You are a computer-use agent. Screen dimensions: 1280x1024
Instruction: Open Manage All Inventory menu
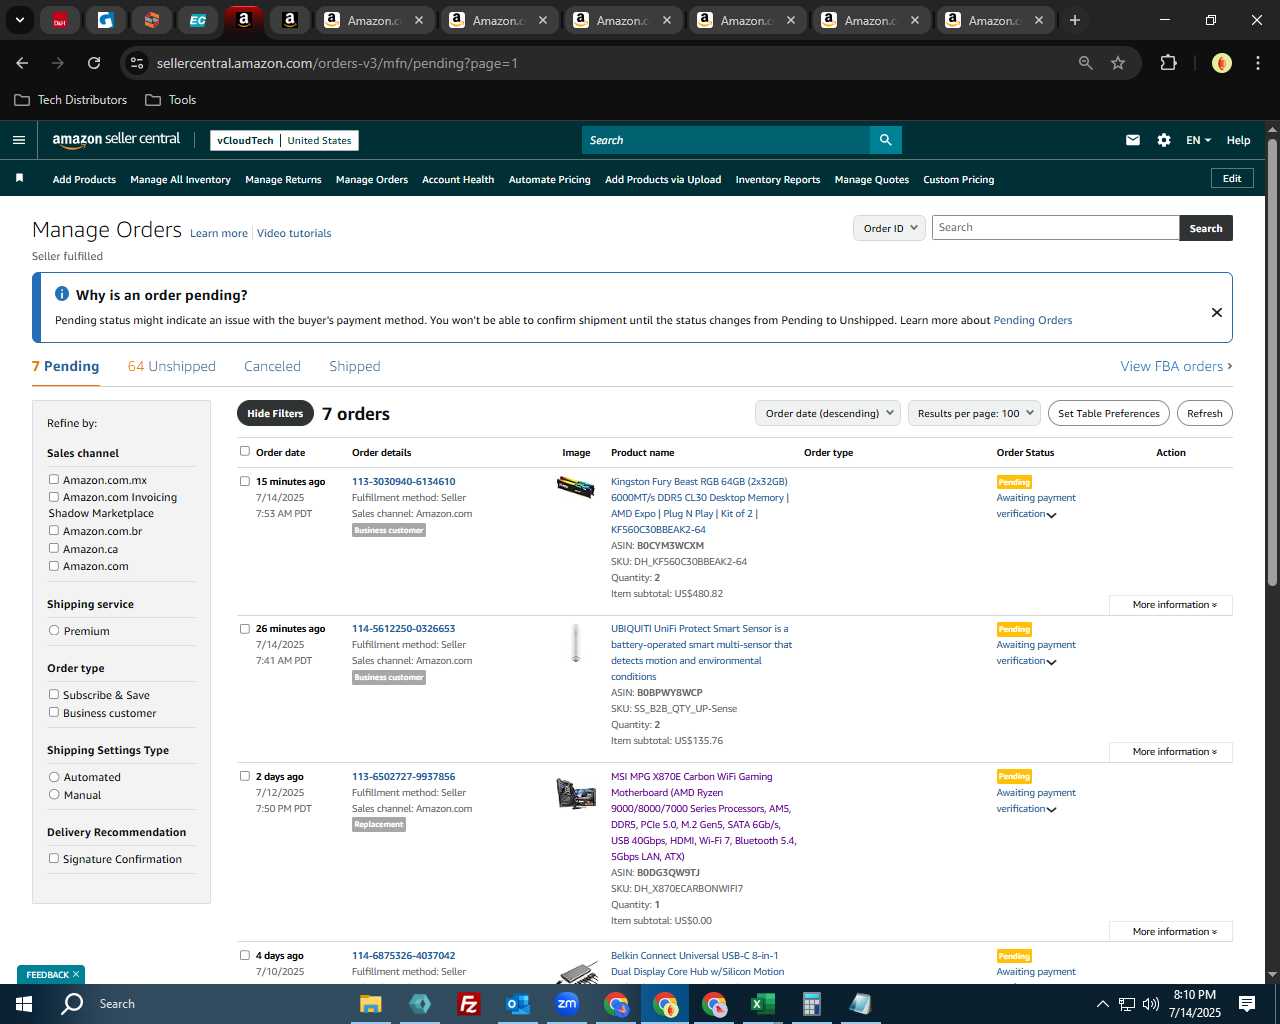(x=180, y=180)
